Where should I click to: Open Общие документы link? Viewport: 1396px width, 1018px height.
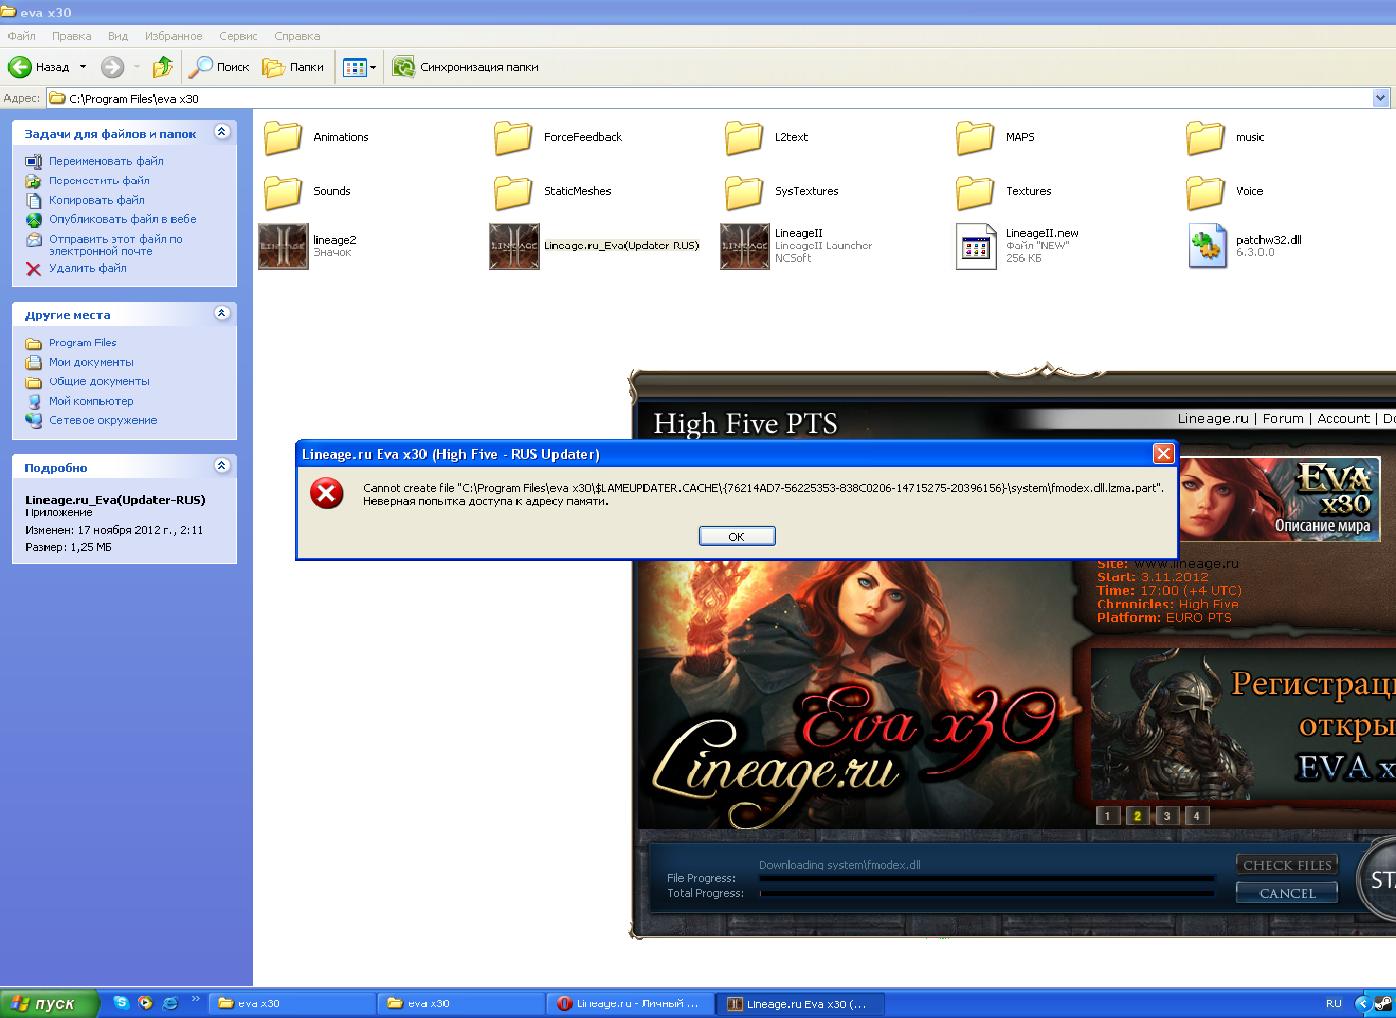pos(99,381)
